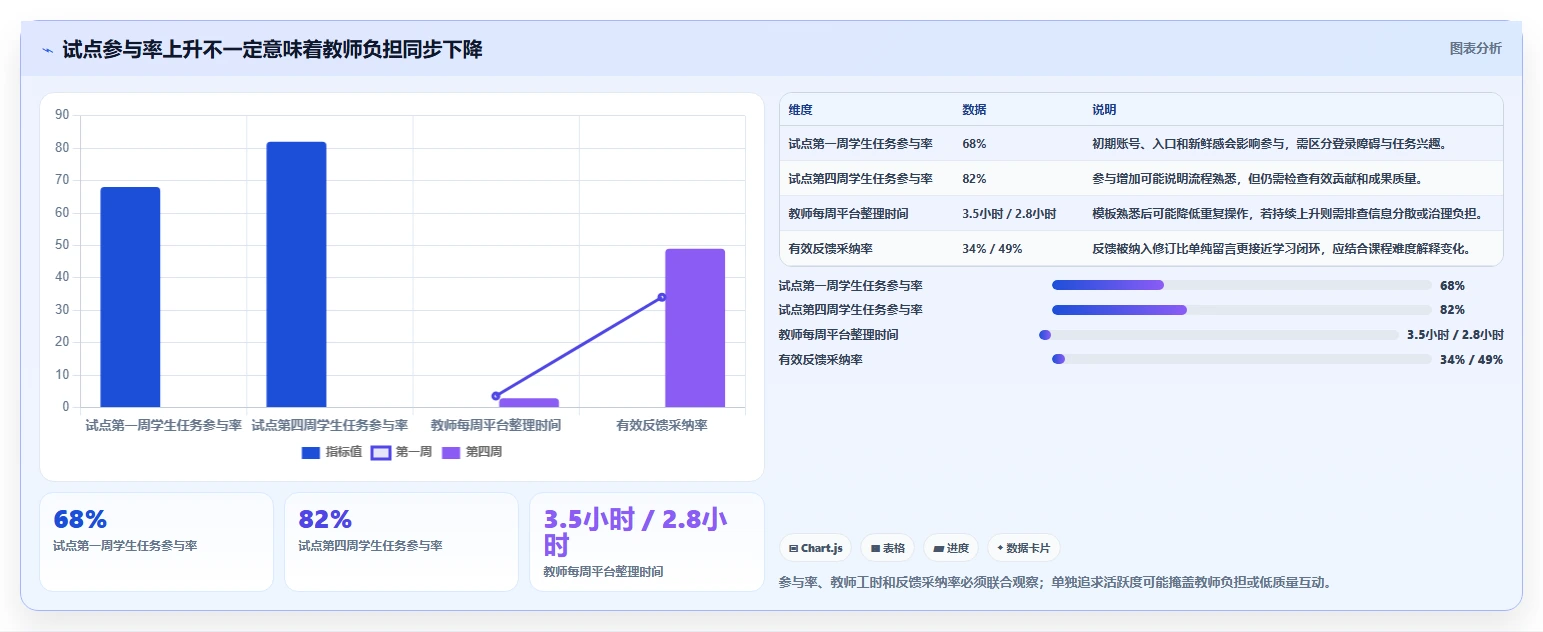
Task: Click table row name 教师每周平台整理时间
Action: coord(848,214)
